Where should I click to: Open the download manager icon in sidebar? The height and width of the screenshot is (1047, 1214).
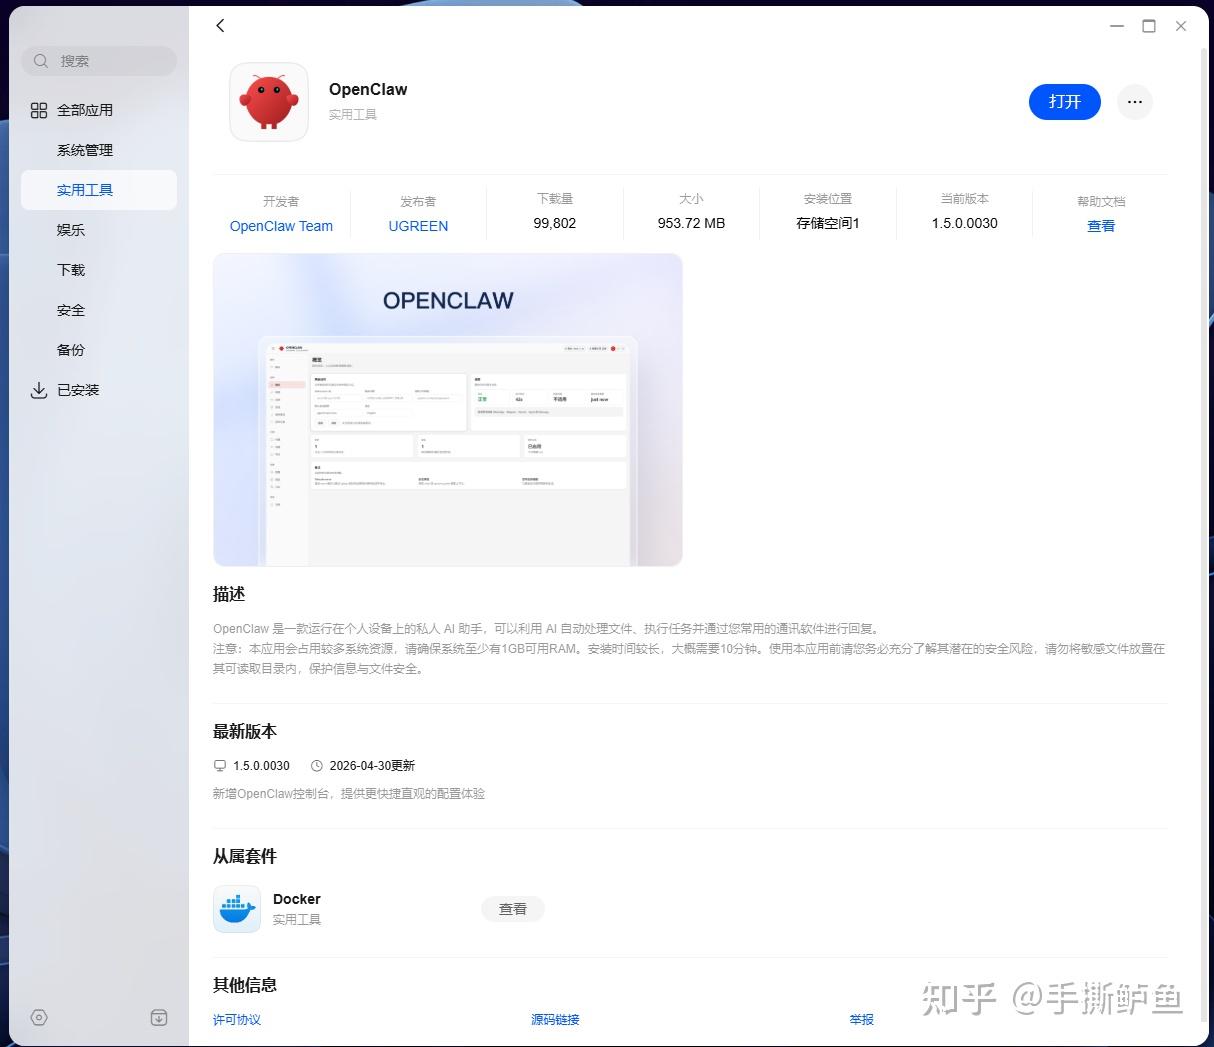click(x=159, y=1018)
